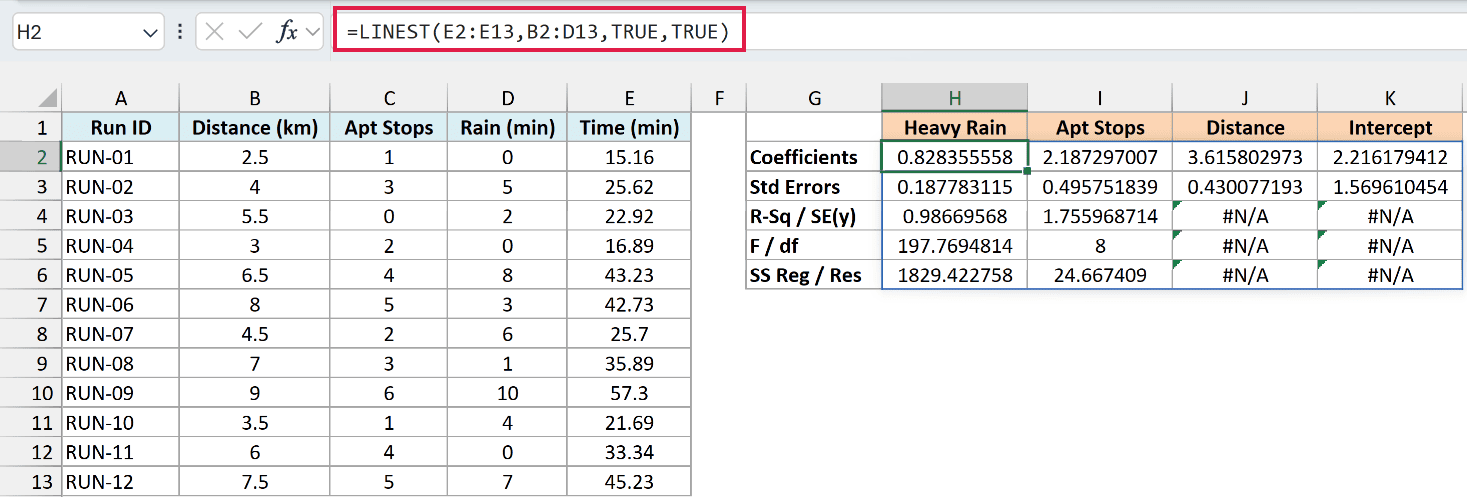Select cell with std error 1.569610454
Image resolution: width=1467 pixels, height=497 pixels.
(x=1390, y=186)
